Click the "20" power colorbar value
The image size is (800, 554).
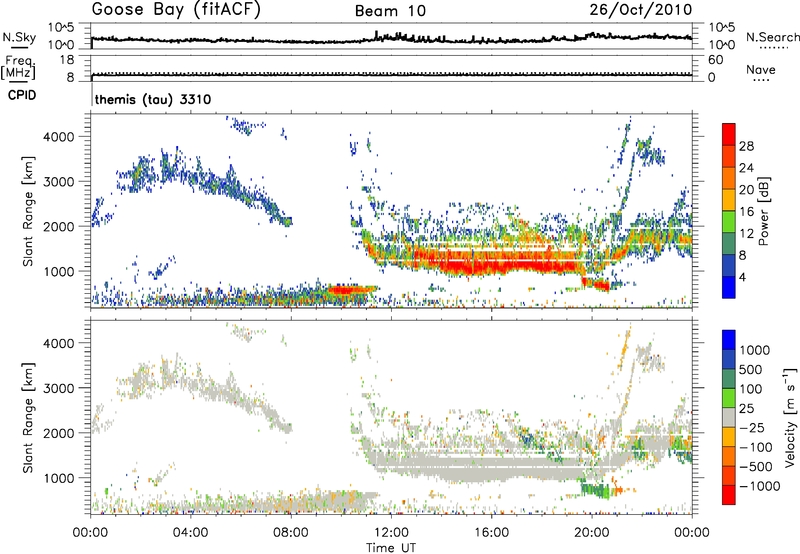tap(746, 190)
